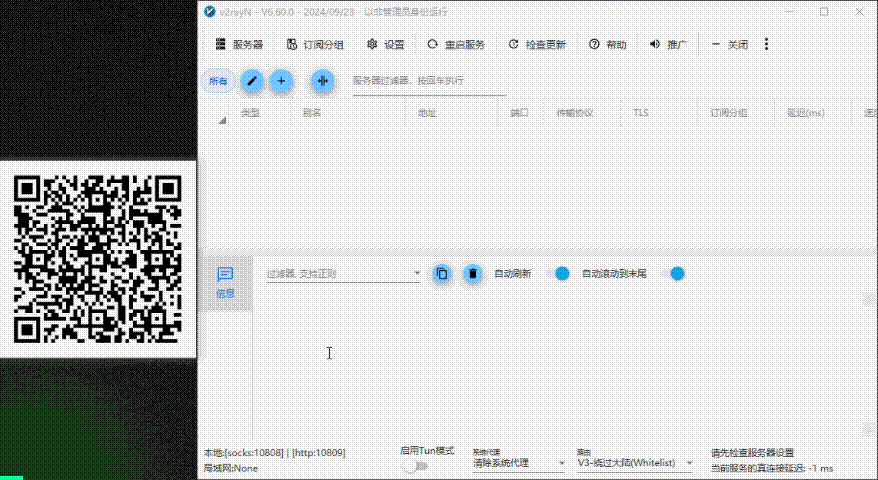This screenshot has height=480, width=878.
Task: Click the server list icon beside 服务器
Action: click(x=221, y=44)
